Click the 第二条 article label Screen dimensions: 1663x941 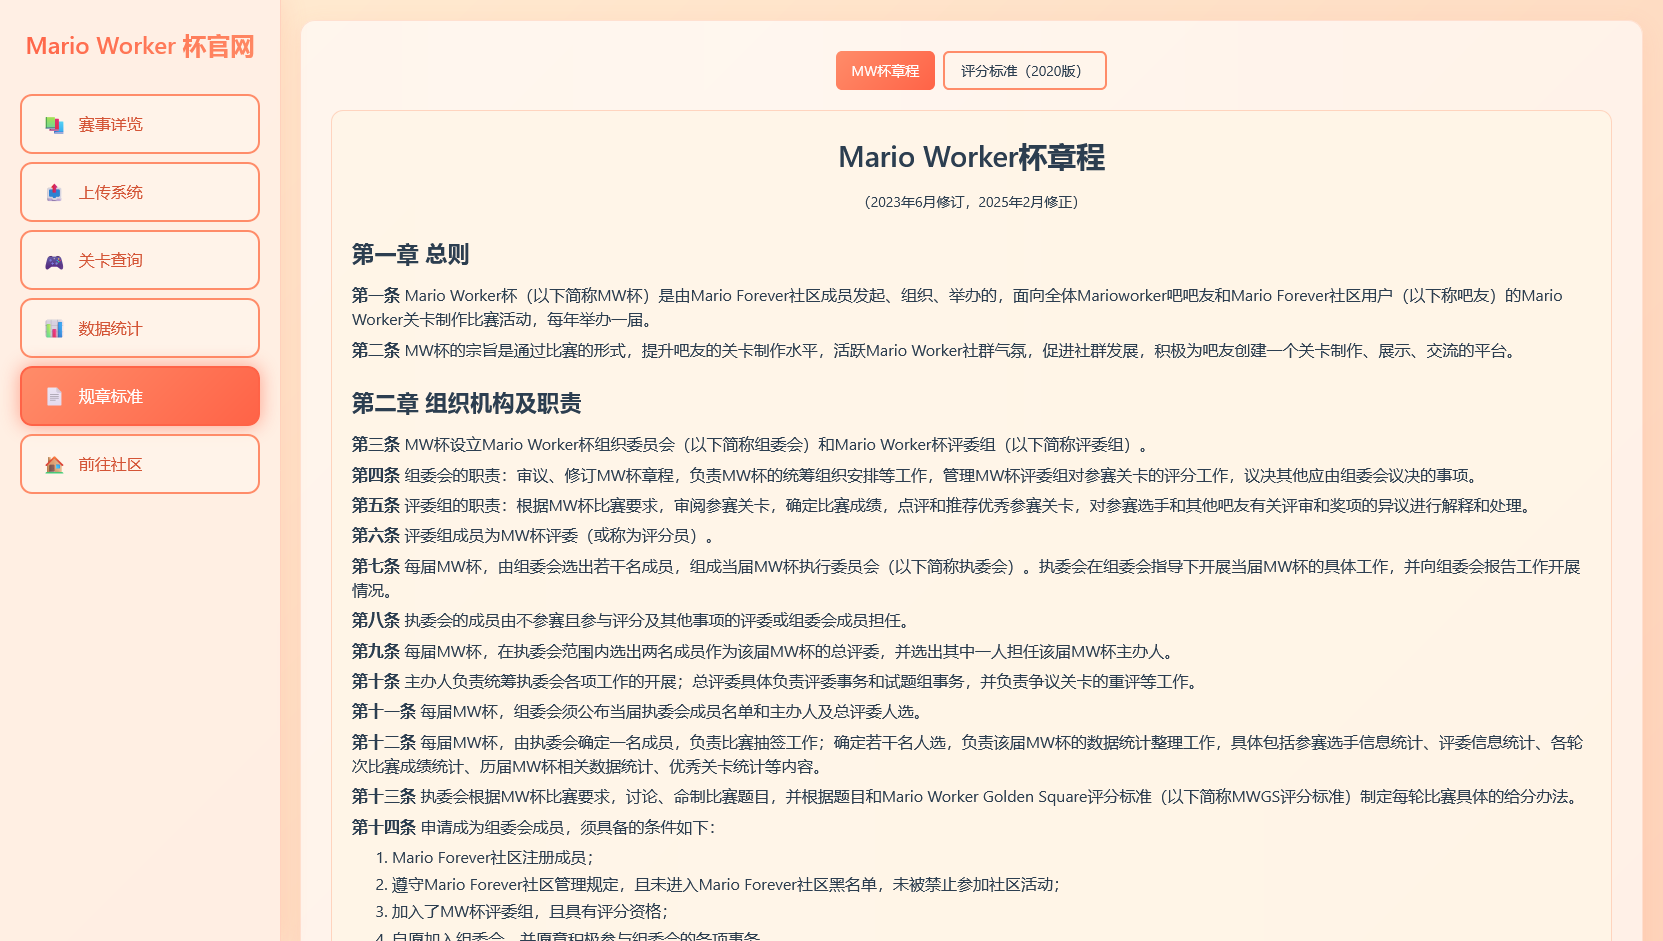tap(376, 350)
